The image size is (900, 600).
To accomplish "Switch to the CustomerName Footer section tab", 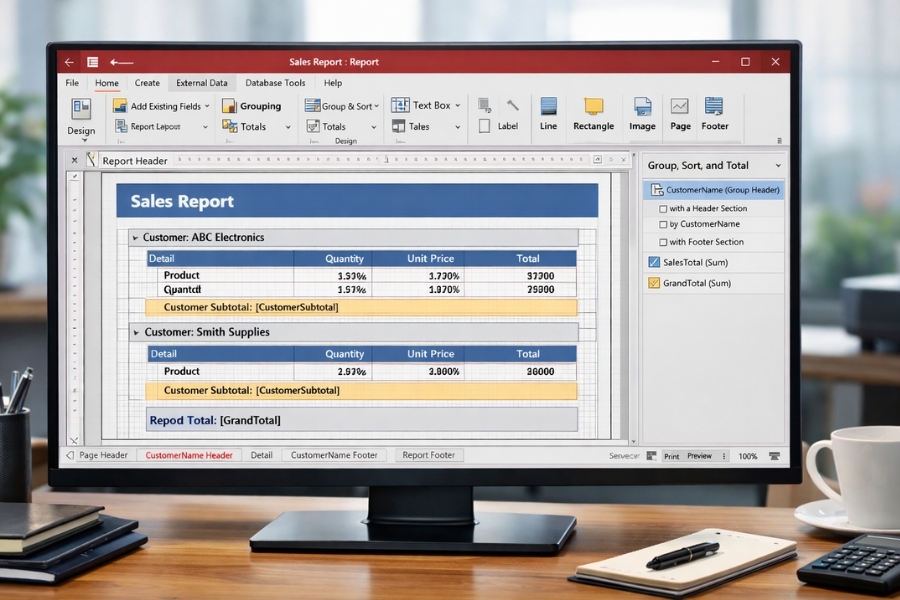I will coord(334,455).
